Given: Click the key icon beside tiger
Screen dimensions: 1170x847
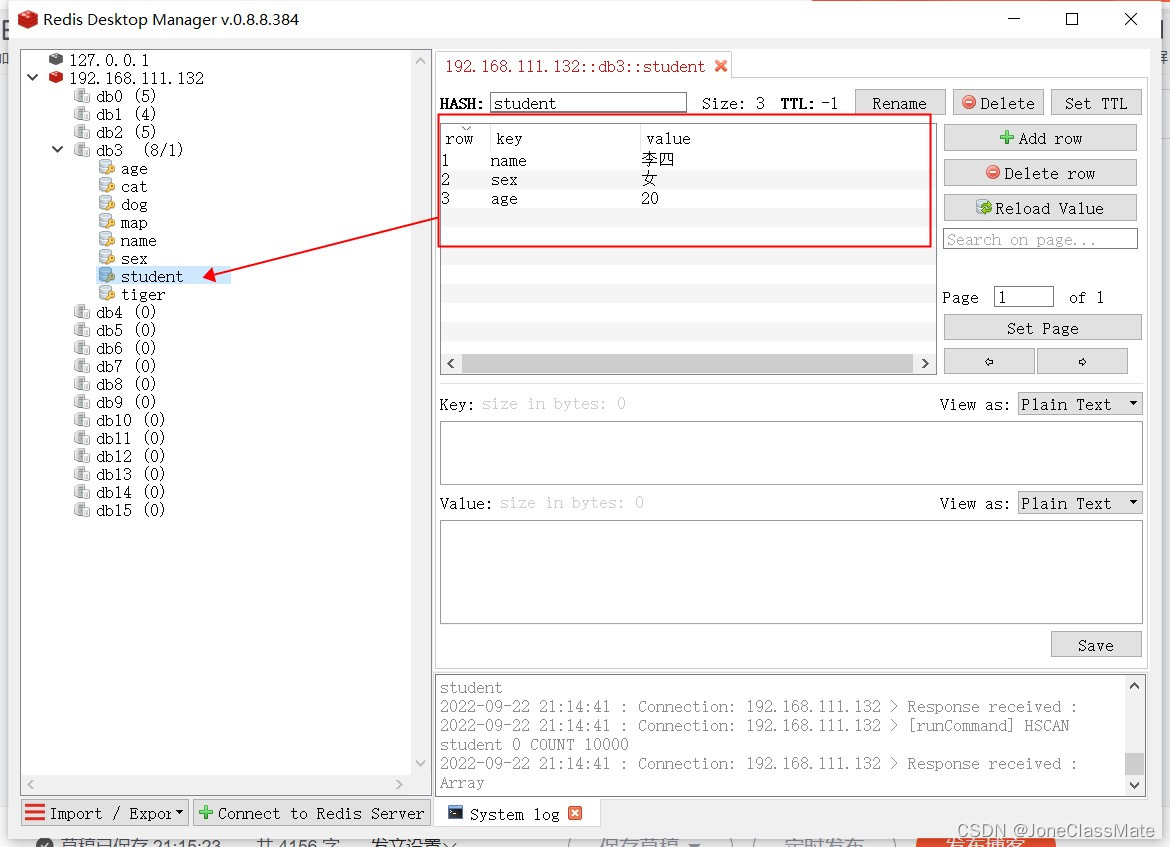Looking at the screenshot, I should point(107,294).
